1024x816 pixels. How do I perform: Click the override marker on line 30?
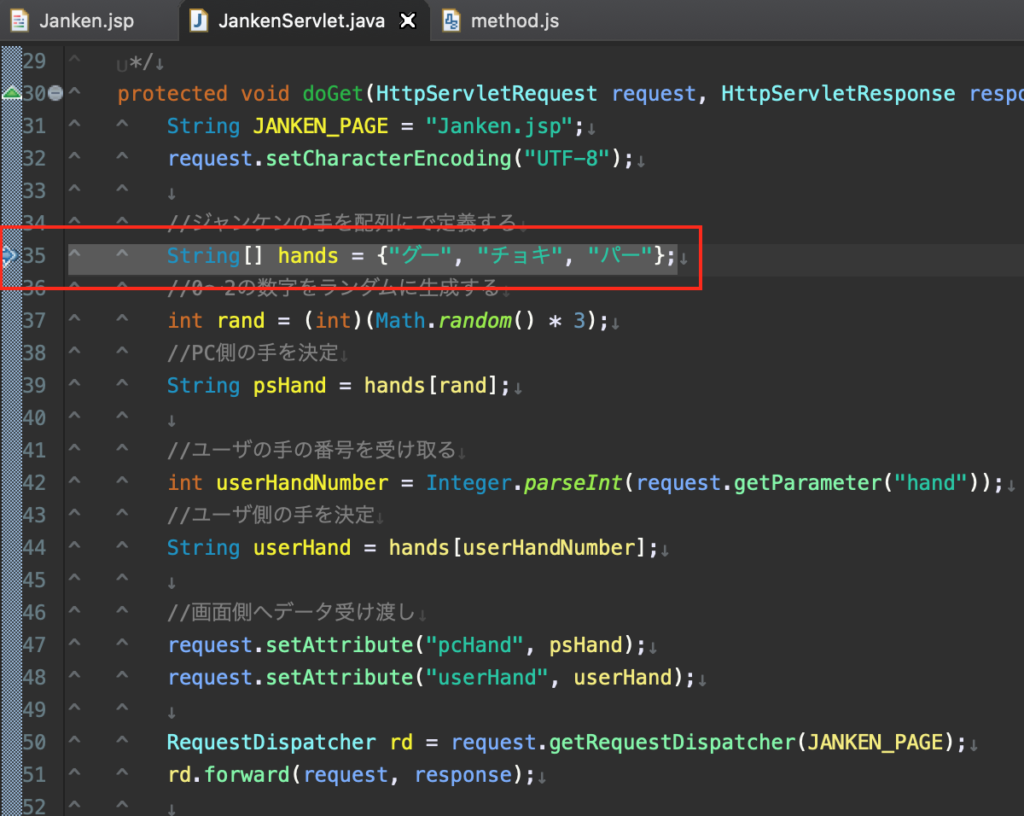11,93
